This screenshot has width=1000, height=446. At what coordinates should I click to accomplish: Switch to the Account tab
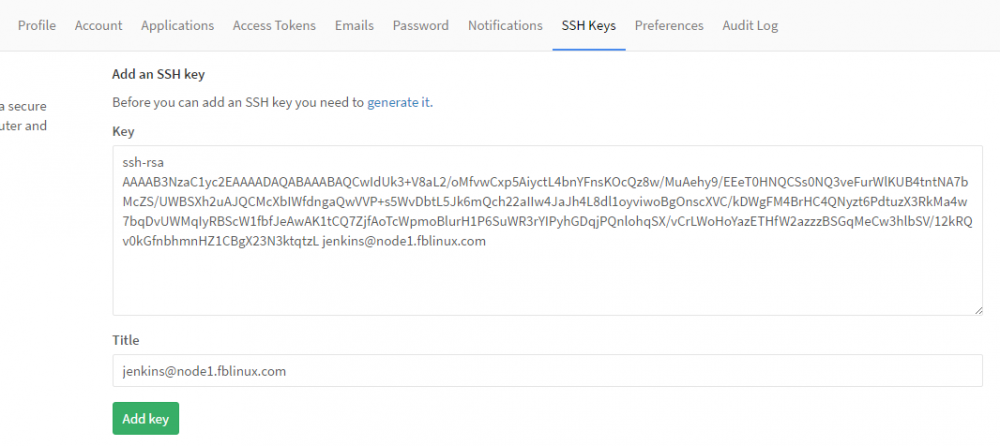click(98, 25)
